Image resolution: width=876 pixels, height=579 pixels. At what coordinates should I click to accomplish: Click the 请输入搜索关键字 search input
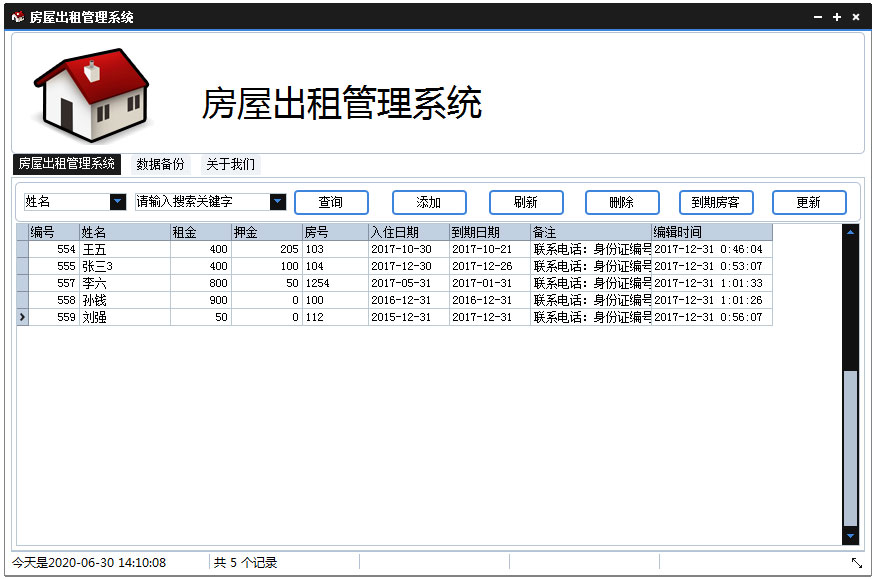pos(203,202)
